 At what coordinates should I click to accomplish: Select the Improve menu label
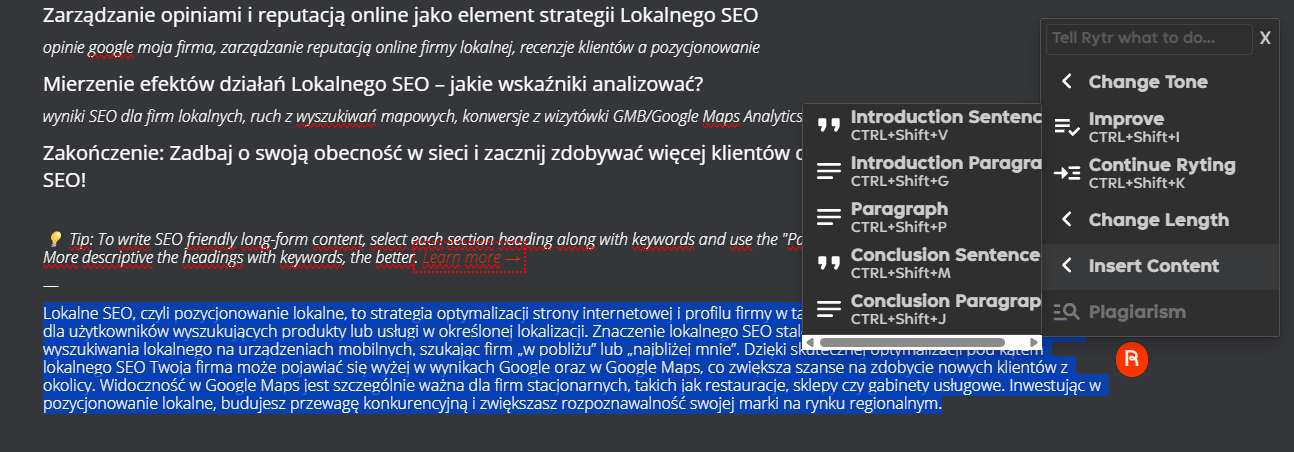1126,119
